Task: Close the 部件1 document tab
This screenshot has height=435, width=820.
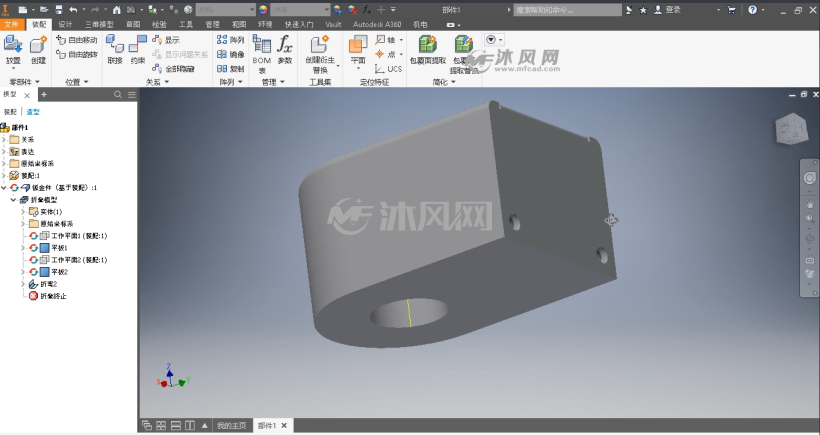Action: click(284, 426)
